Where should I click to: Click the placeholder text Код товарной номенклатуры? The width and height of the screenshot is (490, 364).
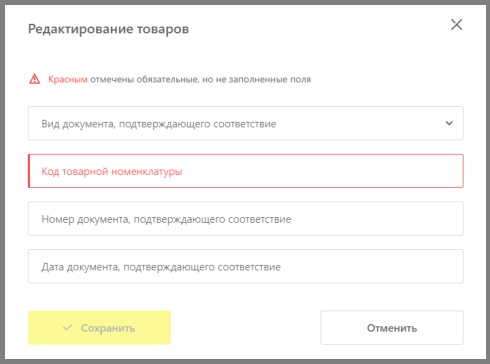click(x=112, y=172)
